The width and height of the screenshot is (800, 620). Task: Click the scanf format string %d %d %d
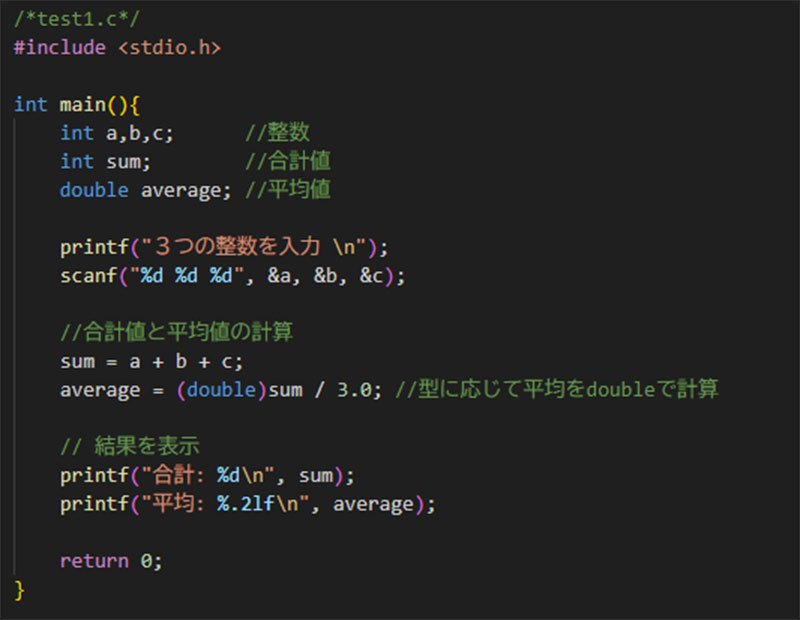(x=187, y=276)
